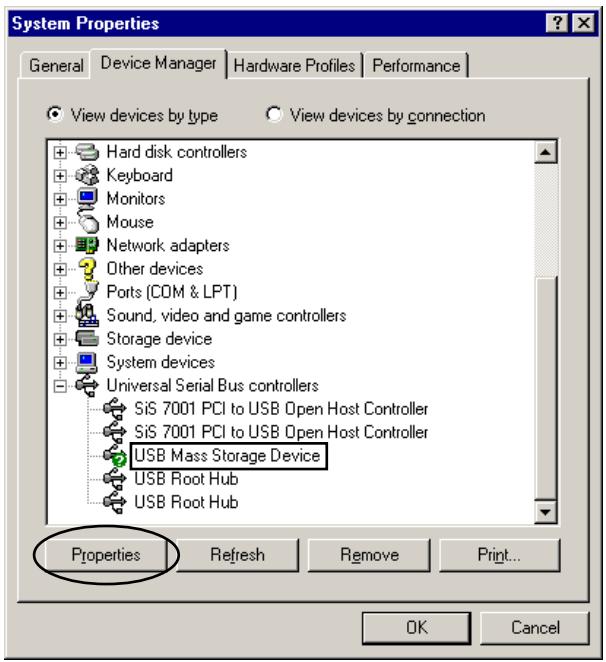Screen dimensions: 606x662
Task: Click the Monitors device icon
Action: click(x=87, y=198)
